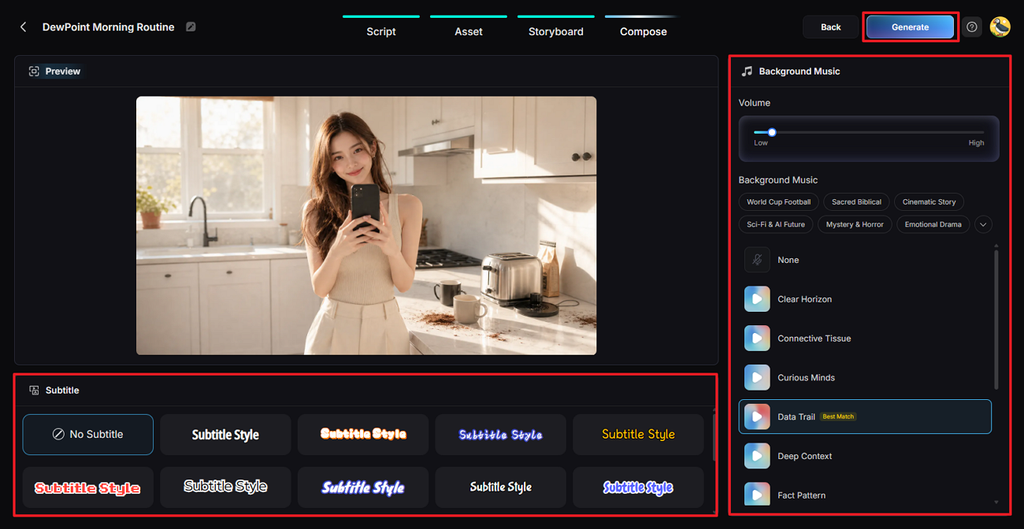
Task: Click the Generate button
Action: coord(910,27)
